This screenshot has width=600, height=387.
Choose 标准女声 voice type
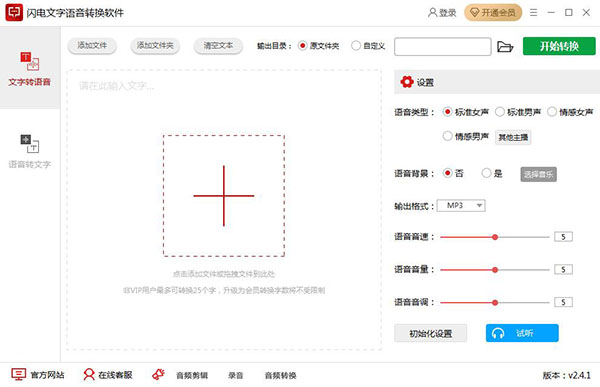[466, 112]
